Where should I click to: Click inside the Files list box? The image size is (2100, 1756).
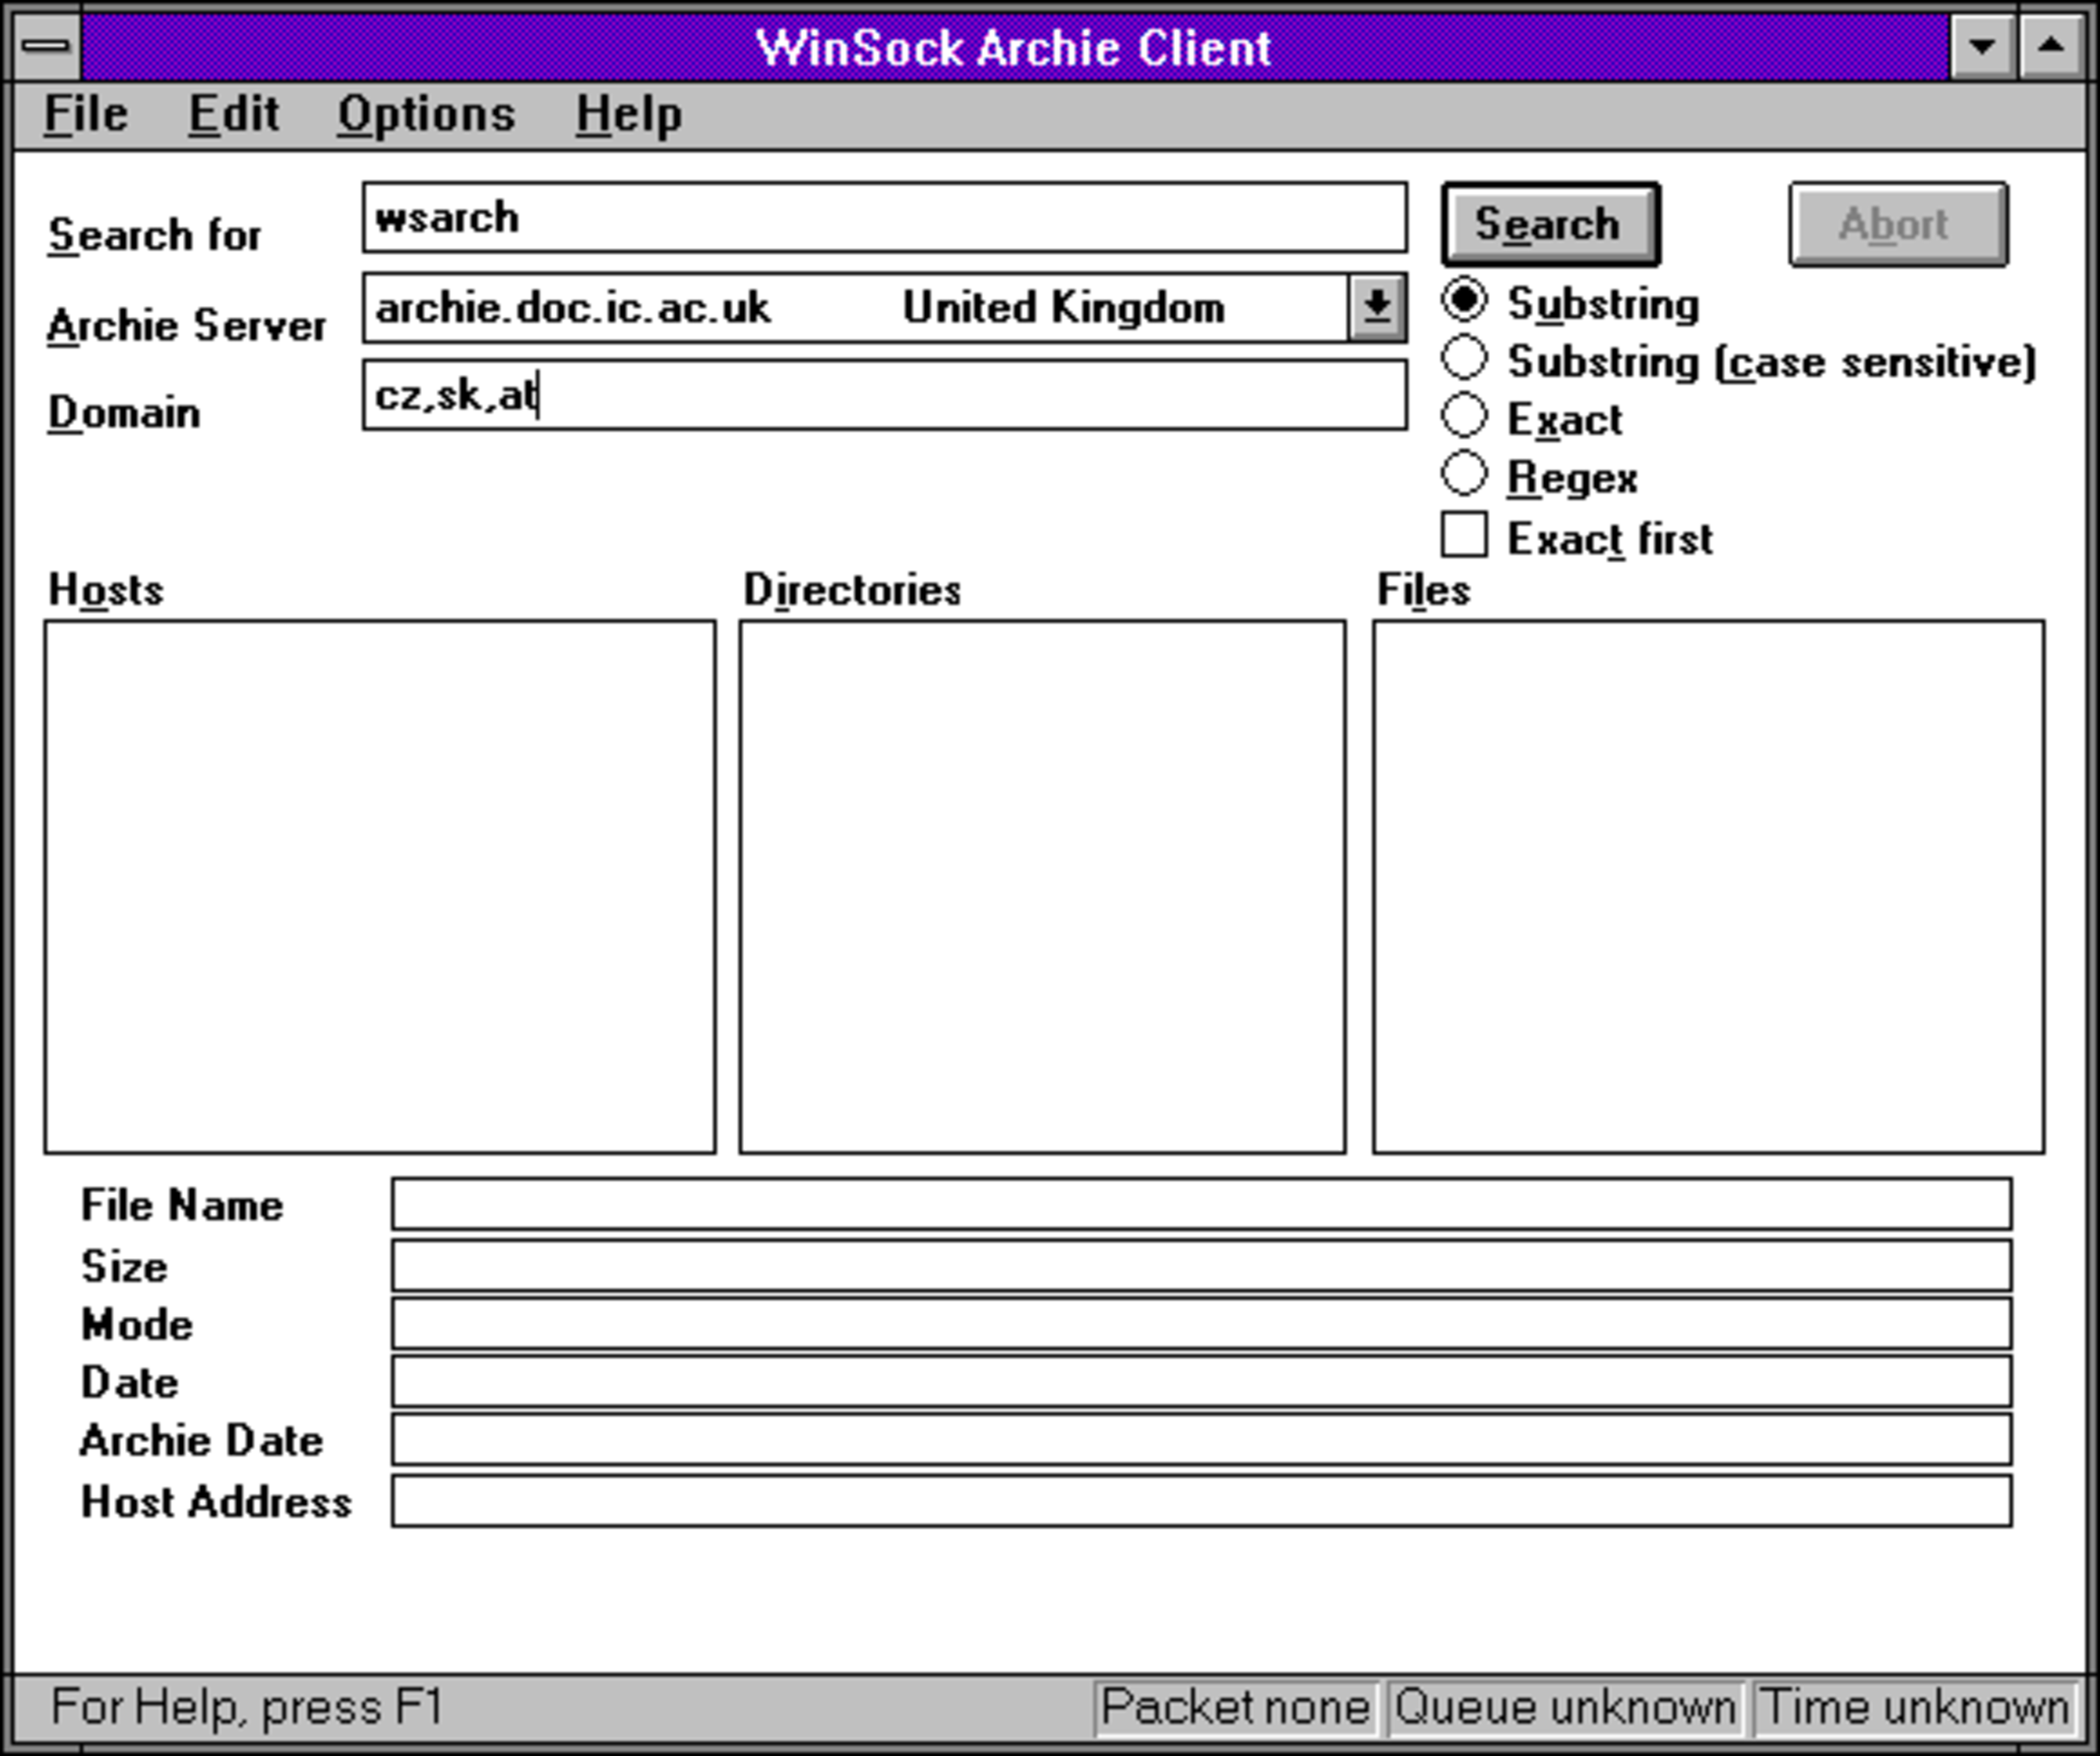[1708, 886]
